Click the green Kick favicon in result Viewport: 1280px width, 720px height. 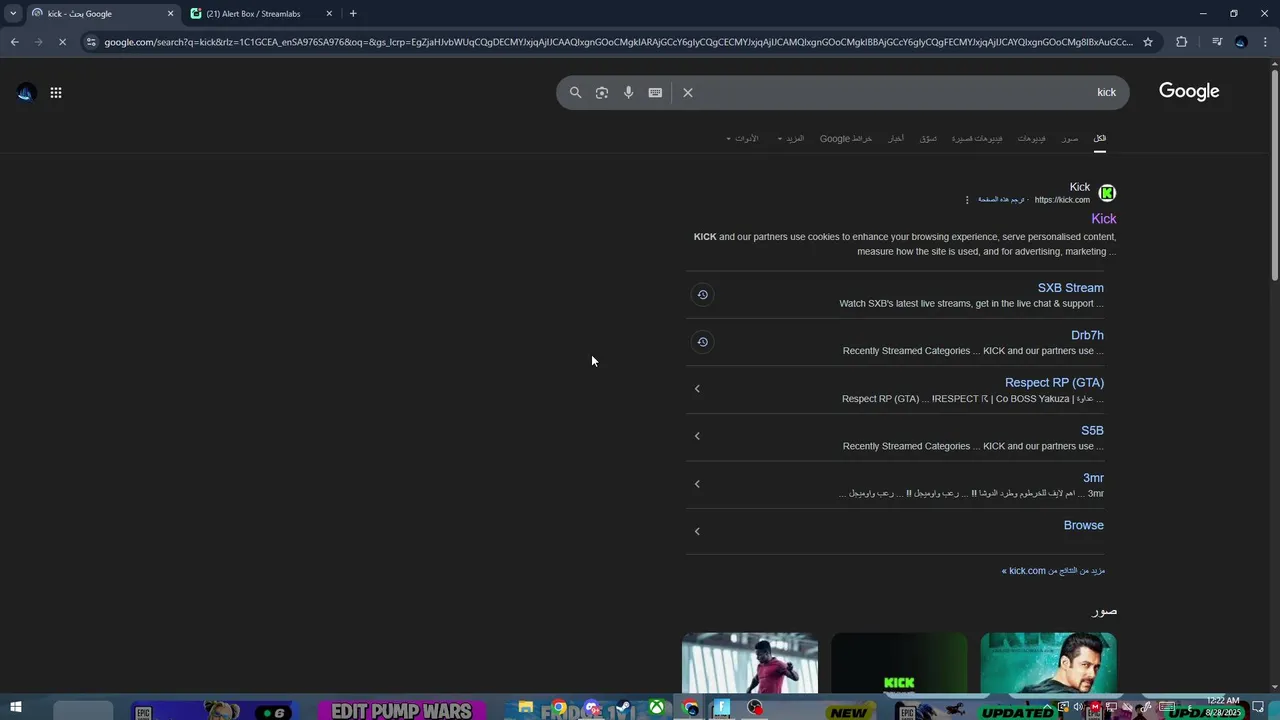click(x=1107, y=193)
